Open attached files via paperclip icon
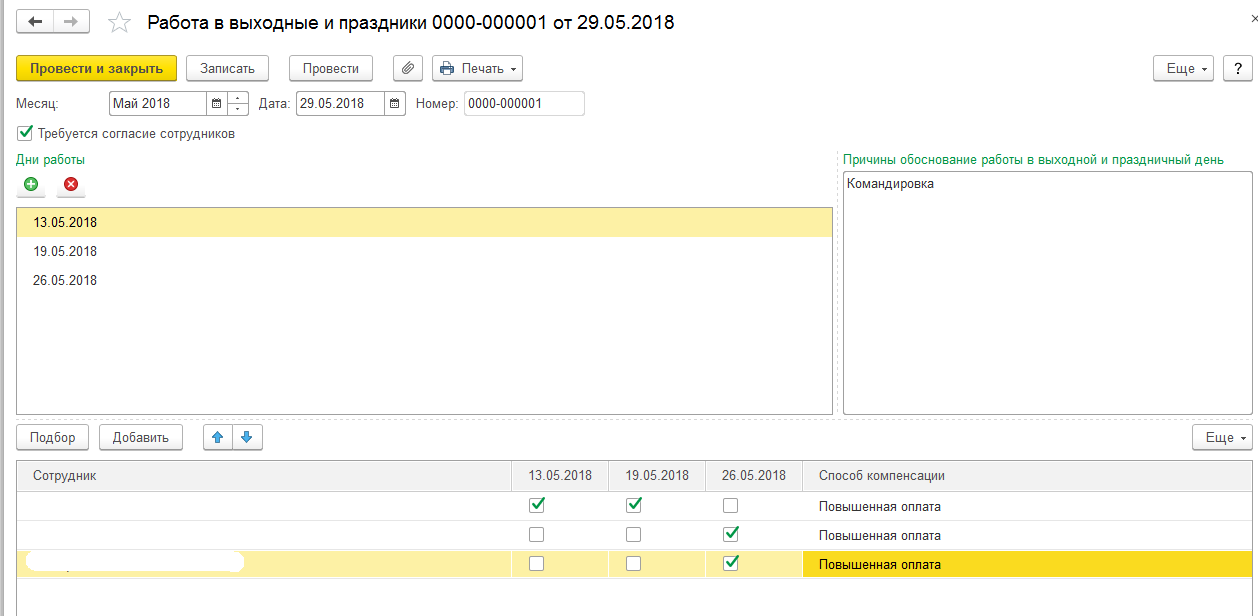This screenshot has width=1258, height=616. 407,68
